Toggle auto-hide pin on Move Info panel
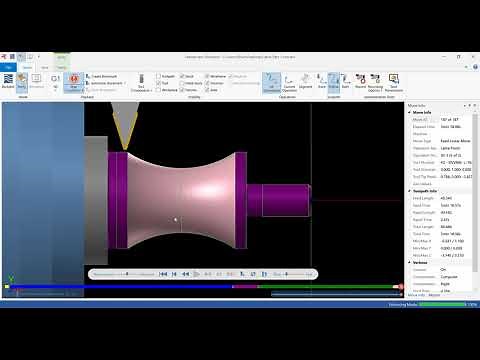Screen dimensions: 480x360 click(x=470, y=105)
